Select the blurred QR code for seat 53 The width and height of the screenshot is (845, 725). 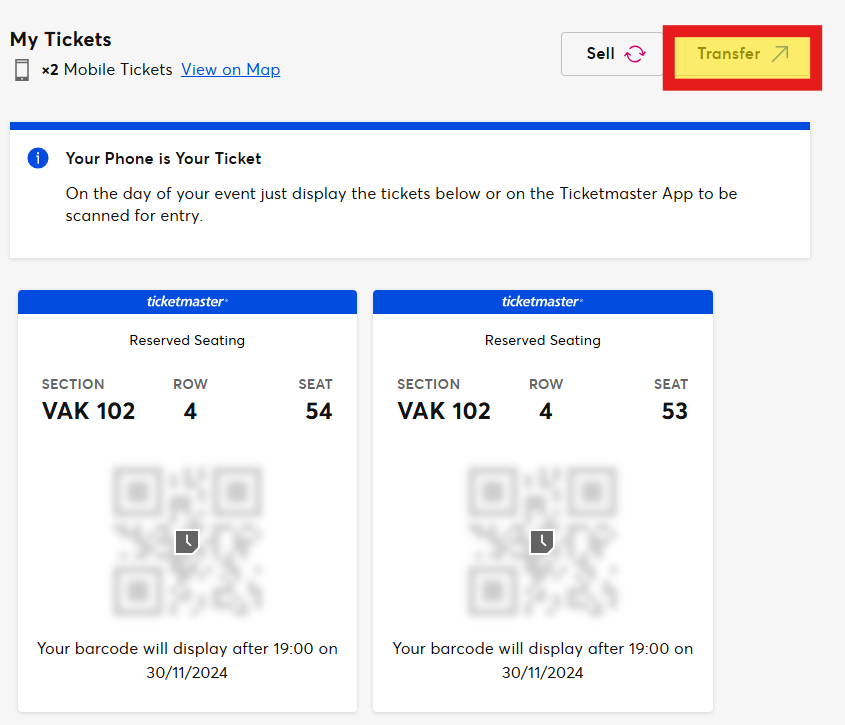542,541
